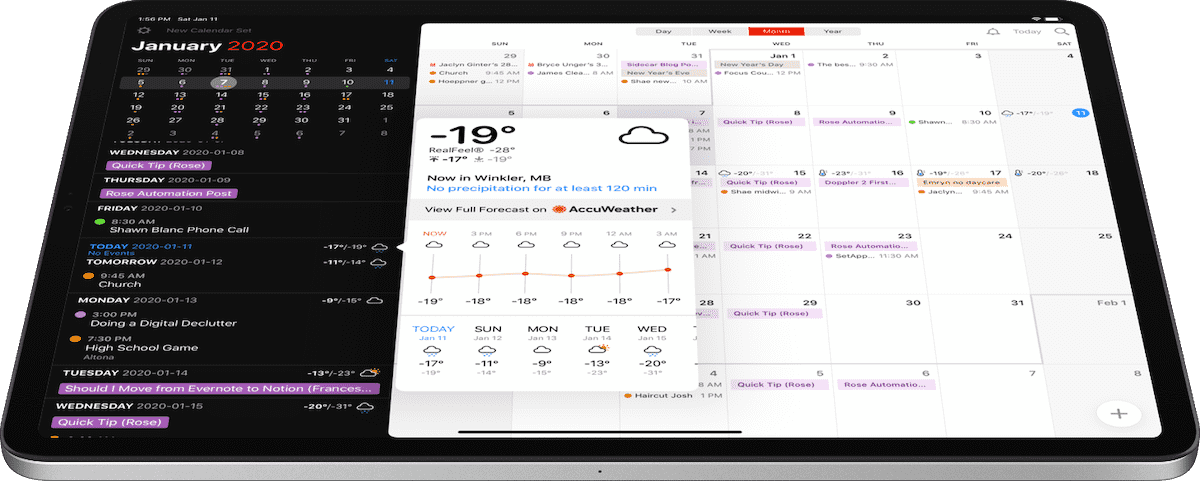The width and height of the screenshot is (1200, 481).
Task: Open the notifications bell icon
Action: pyautogui.click(x=992, y=32)
